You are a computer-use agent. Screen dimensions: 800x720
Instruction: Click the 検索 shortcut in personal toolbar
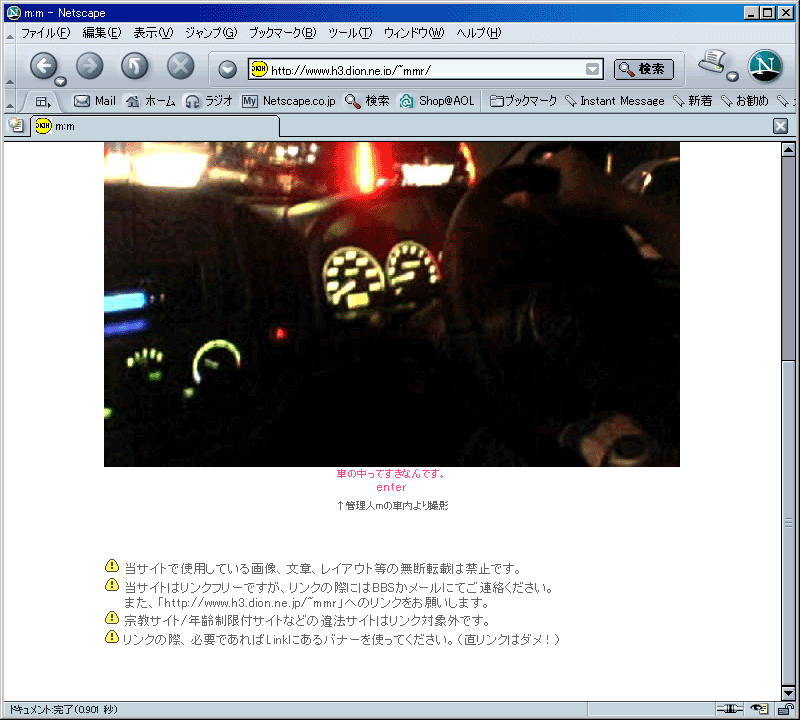[x=367, y=101]
